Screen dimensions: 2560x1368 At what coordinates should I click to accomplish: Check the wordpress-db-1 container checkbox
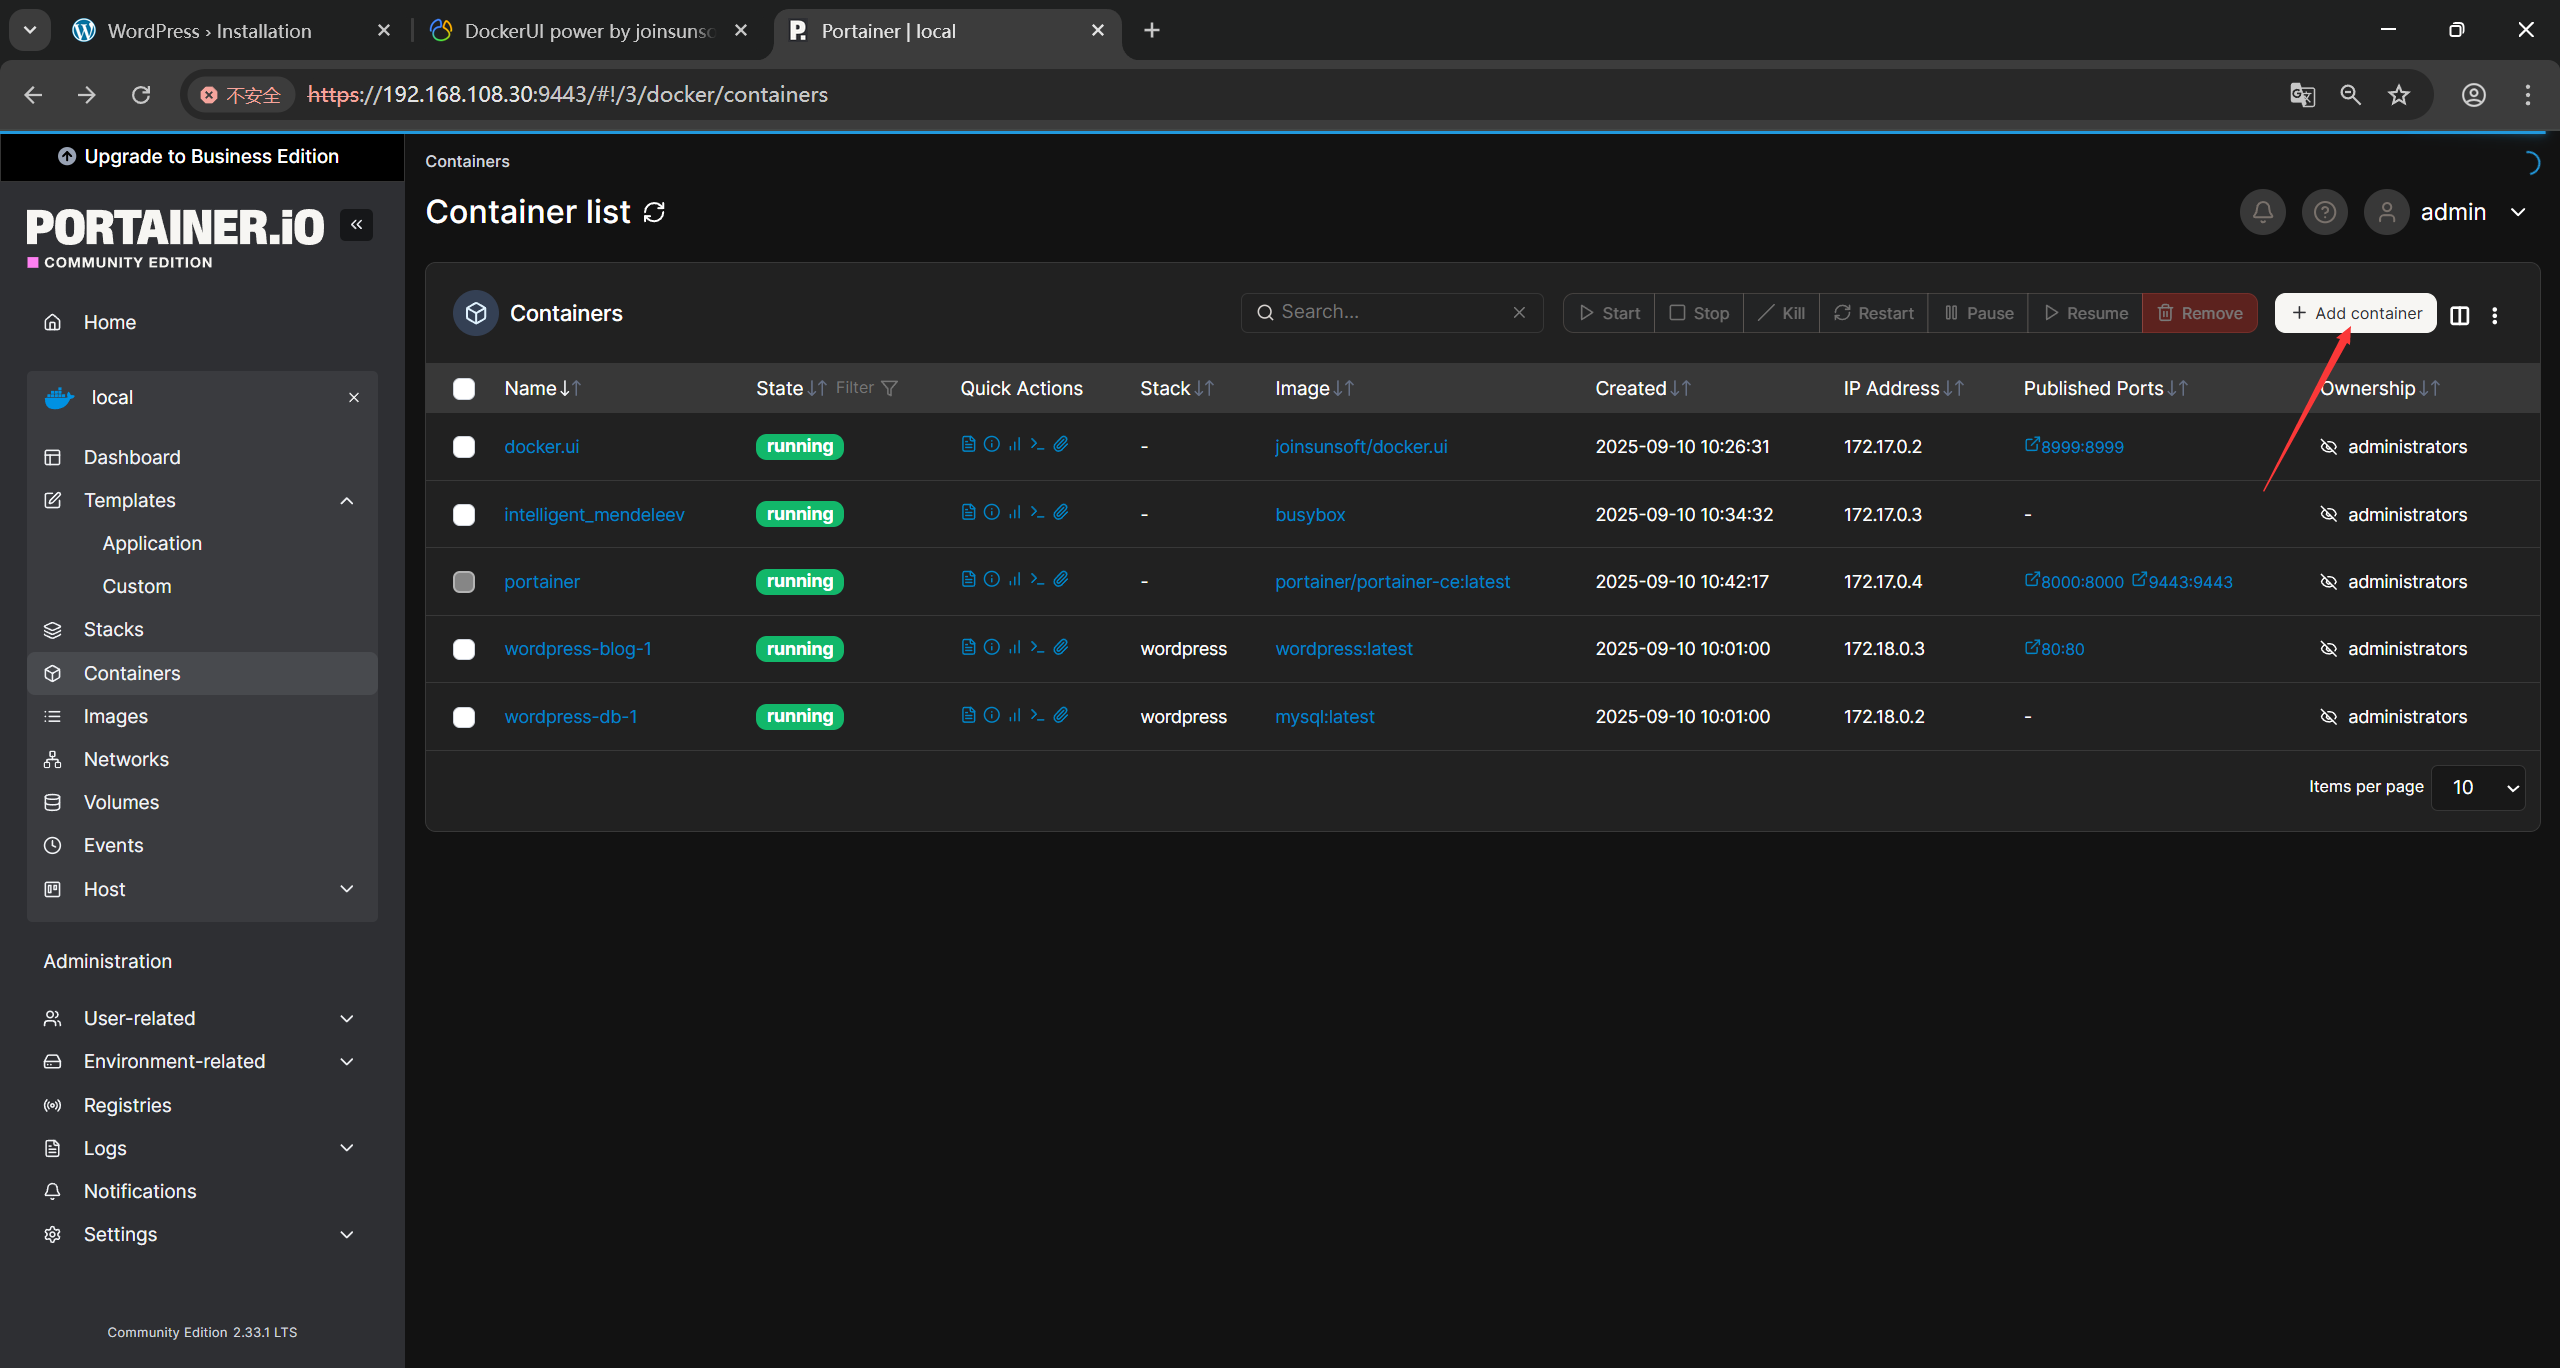tap(464, 717)
